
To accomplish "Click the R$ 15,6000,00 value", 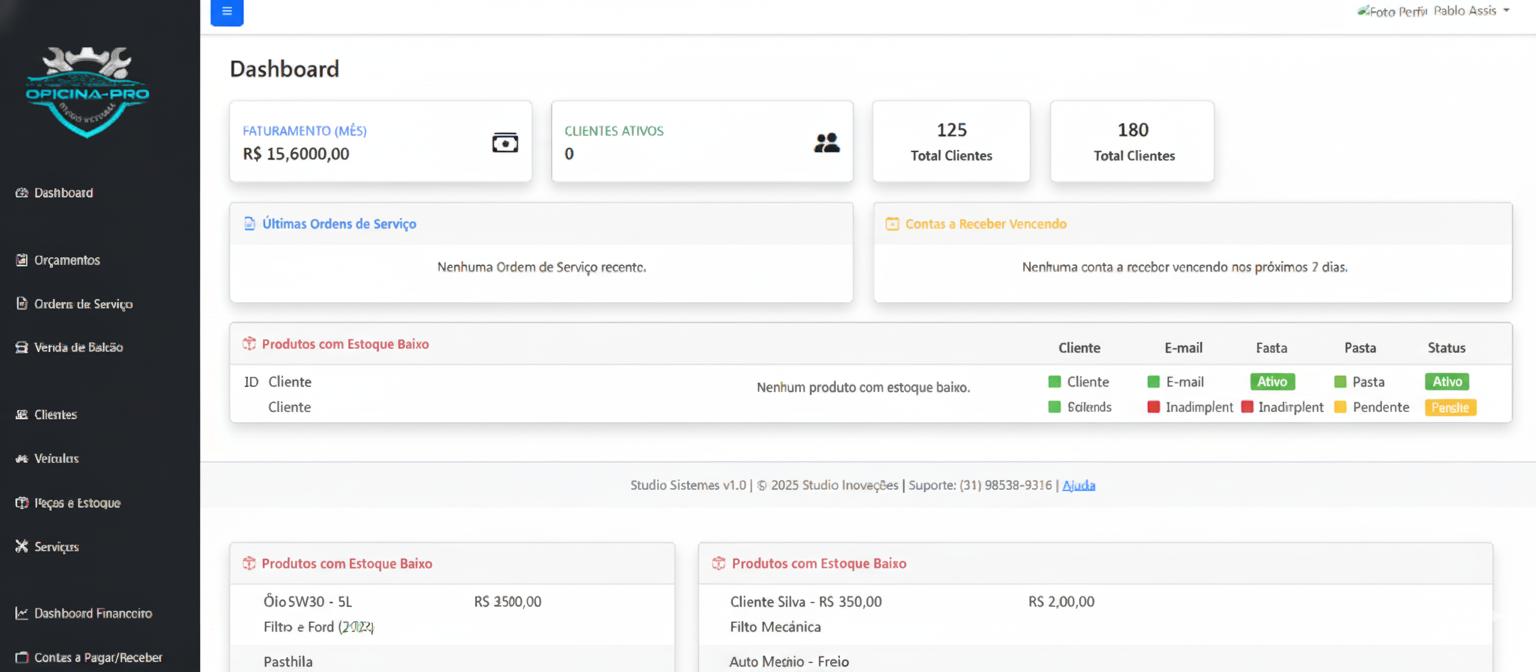I will click(x=296, y=154).
